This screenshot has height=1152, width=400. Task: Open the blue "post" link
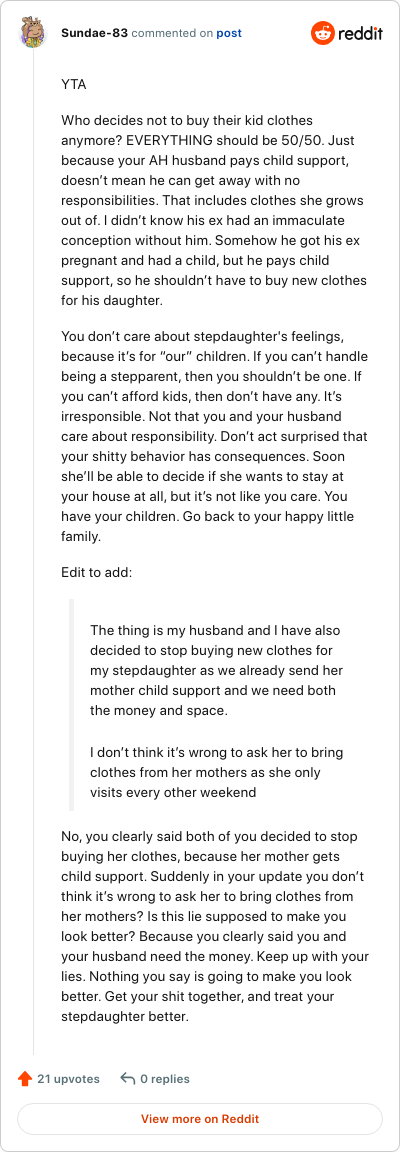coord(229,33)
